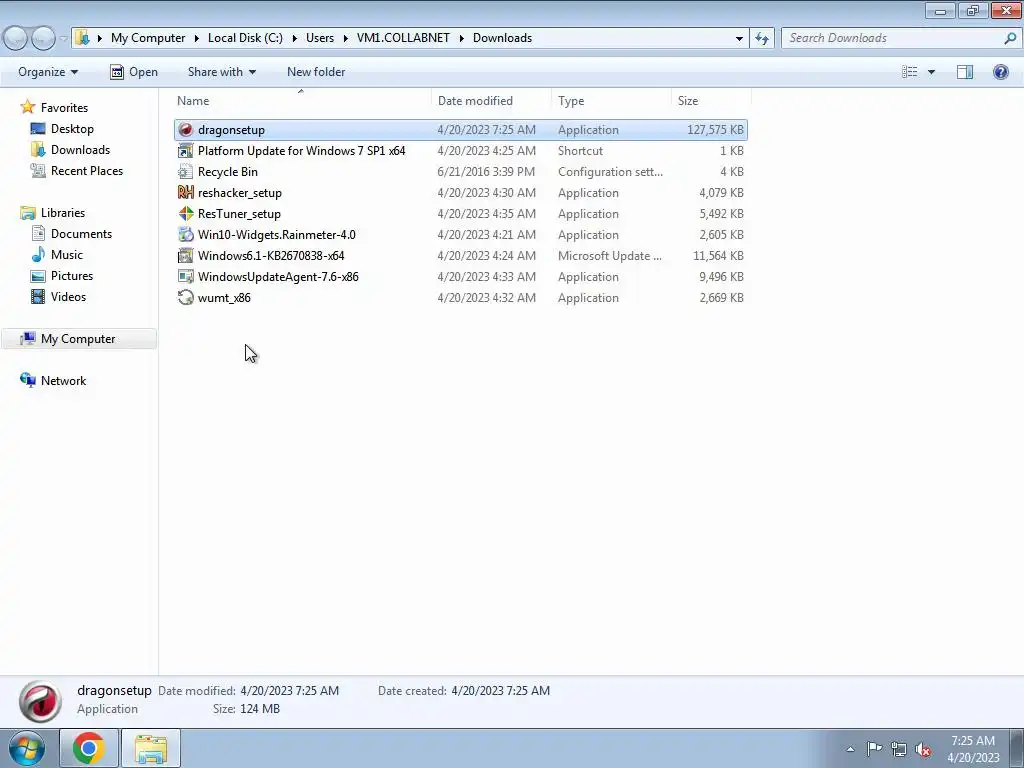Click the WindowsUpdateAgent-7.6-x86 icon
Image resolution: width=1024 pixels, height=768 pixels.
pos(186,276)
